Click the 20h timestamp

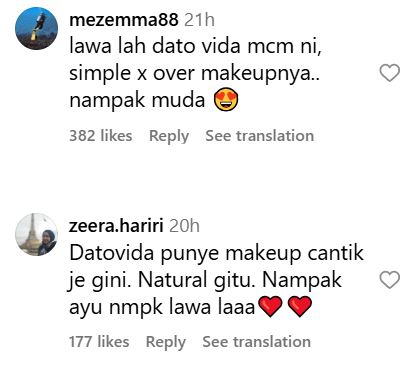(184, 226)
